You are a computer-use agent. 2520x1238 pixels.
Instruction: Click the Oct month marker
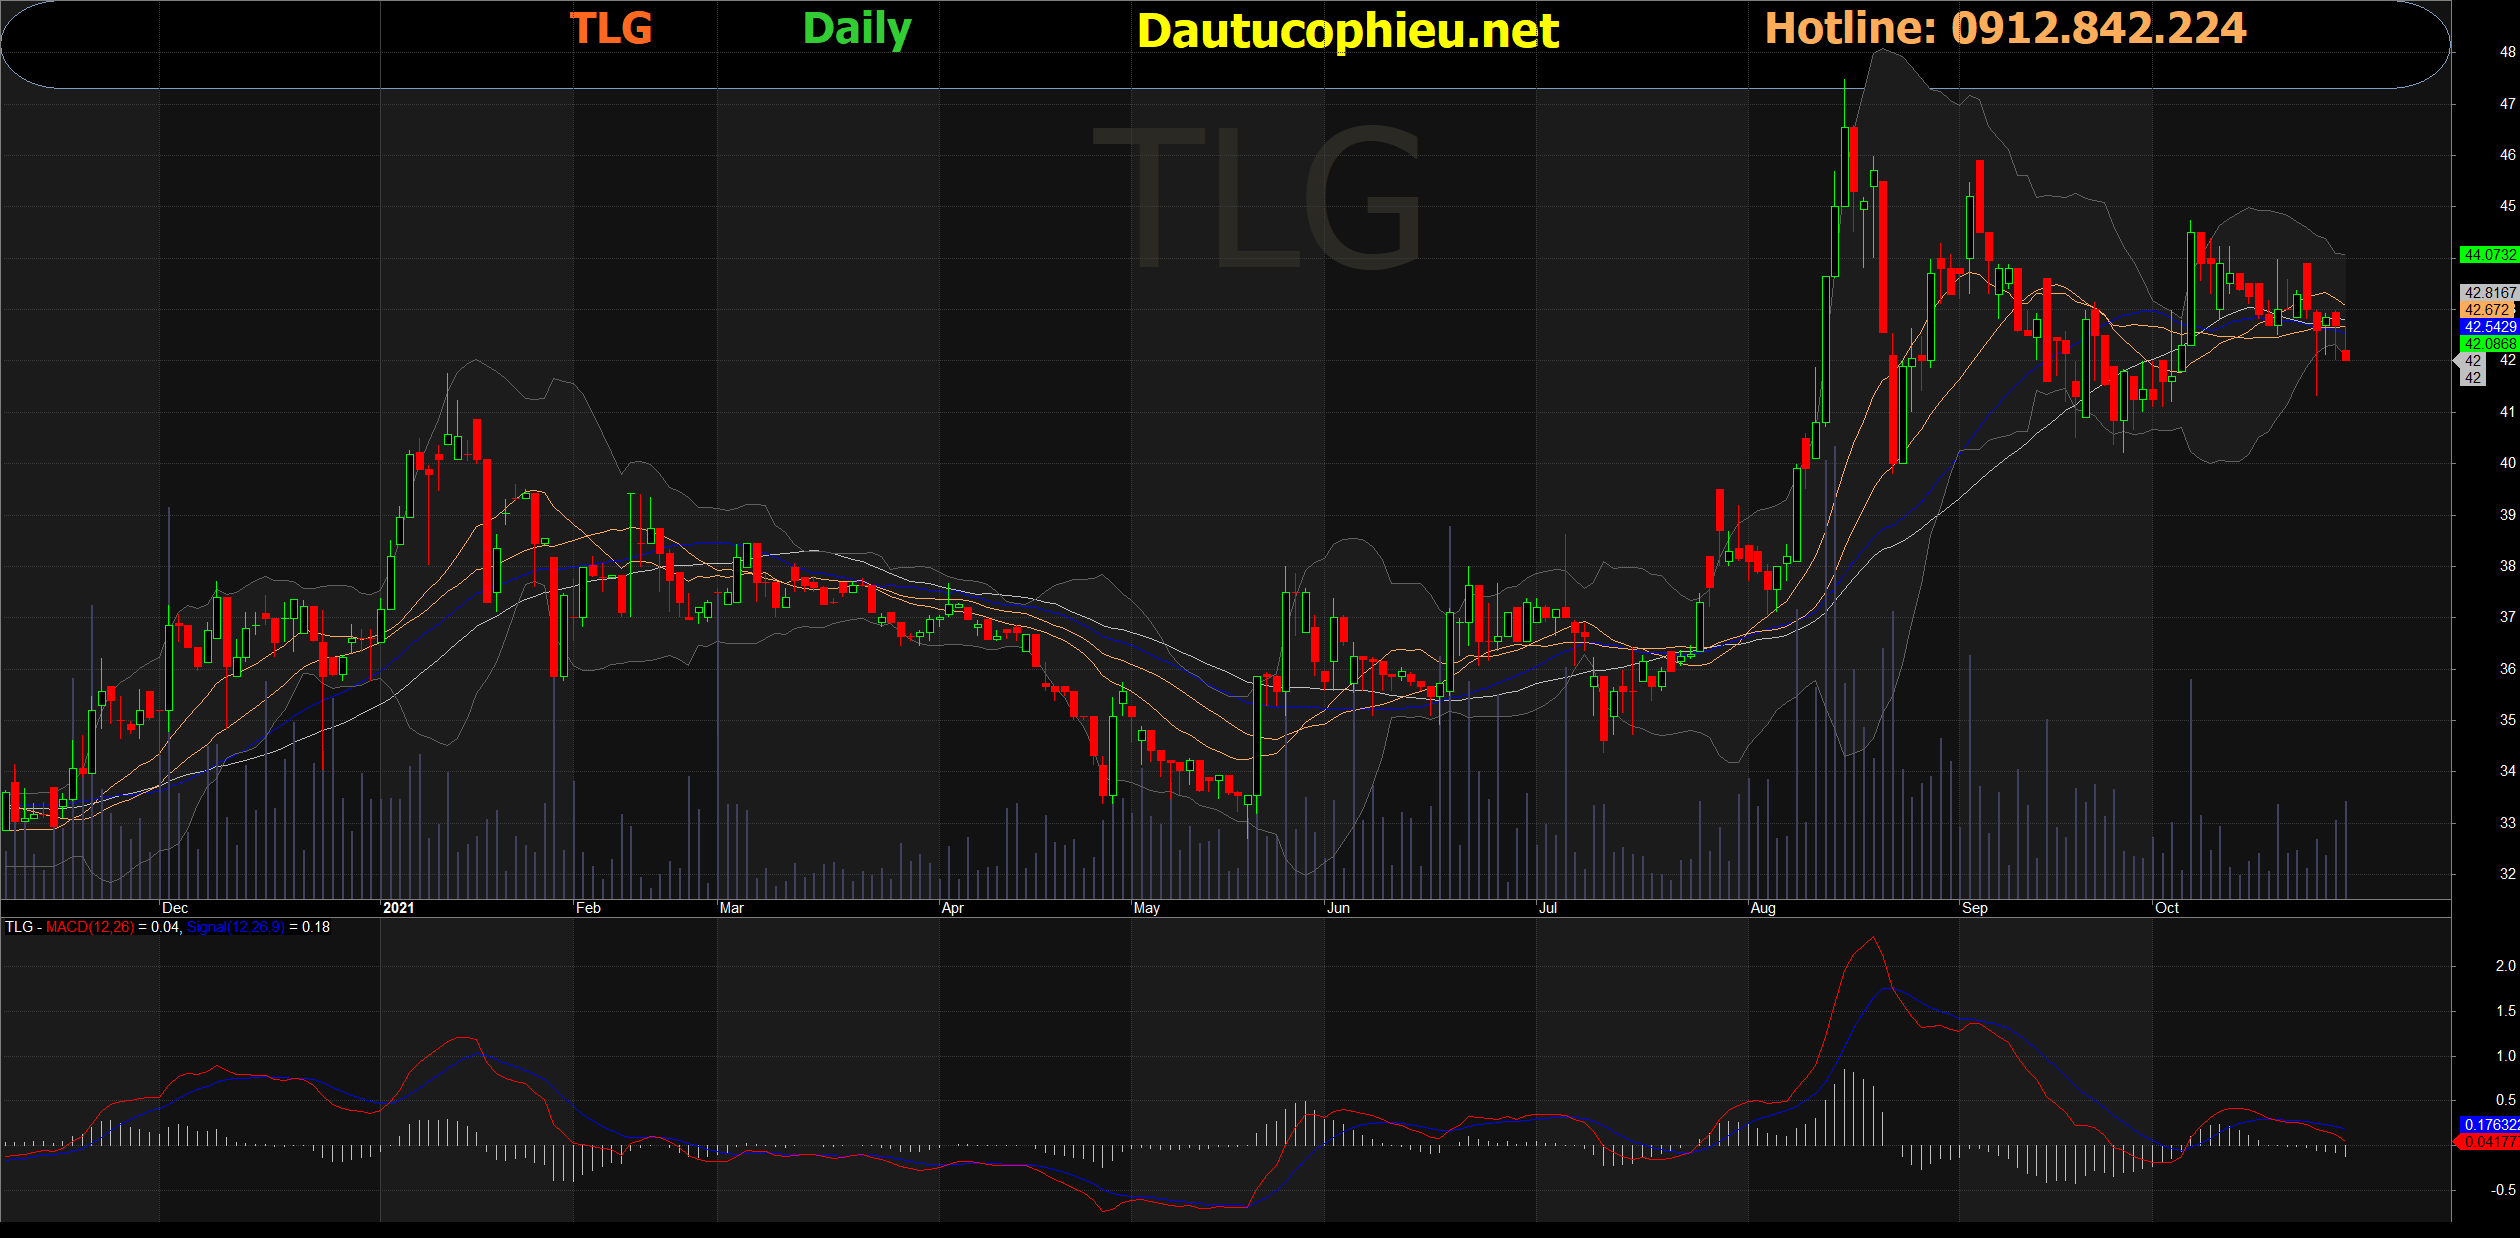tap(2166, 908)
